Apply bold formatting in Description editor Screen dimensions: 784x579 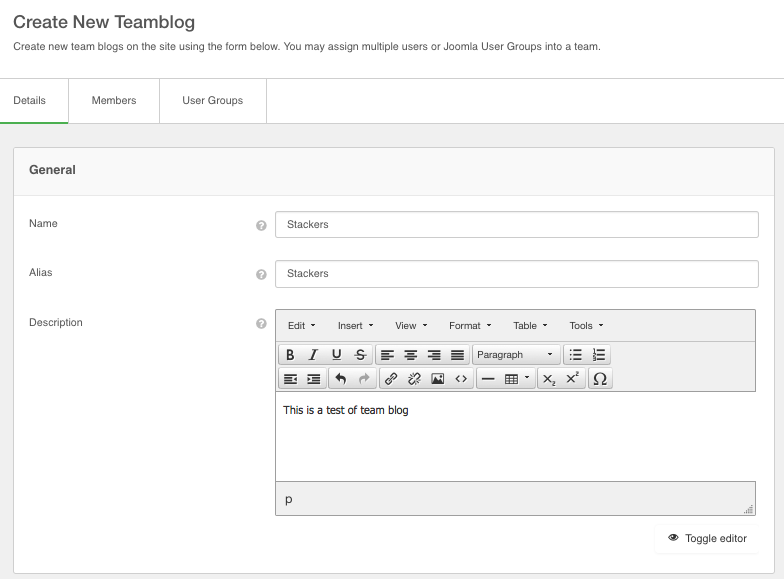[290, 354]
